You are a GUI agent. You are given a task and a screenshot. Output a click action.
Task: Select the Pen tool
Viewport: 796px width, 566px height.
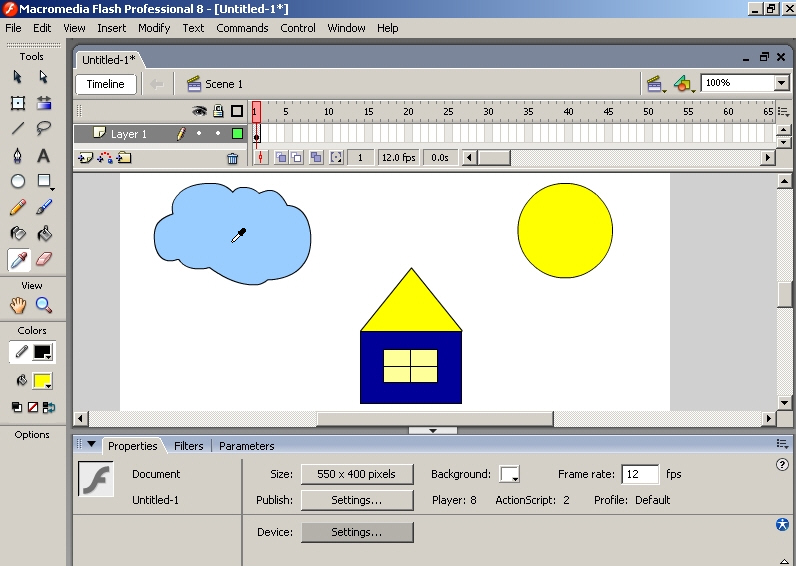point(18,155)
